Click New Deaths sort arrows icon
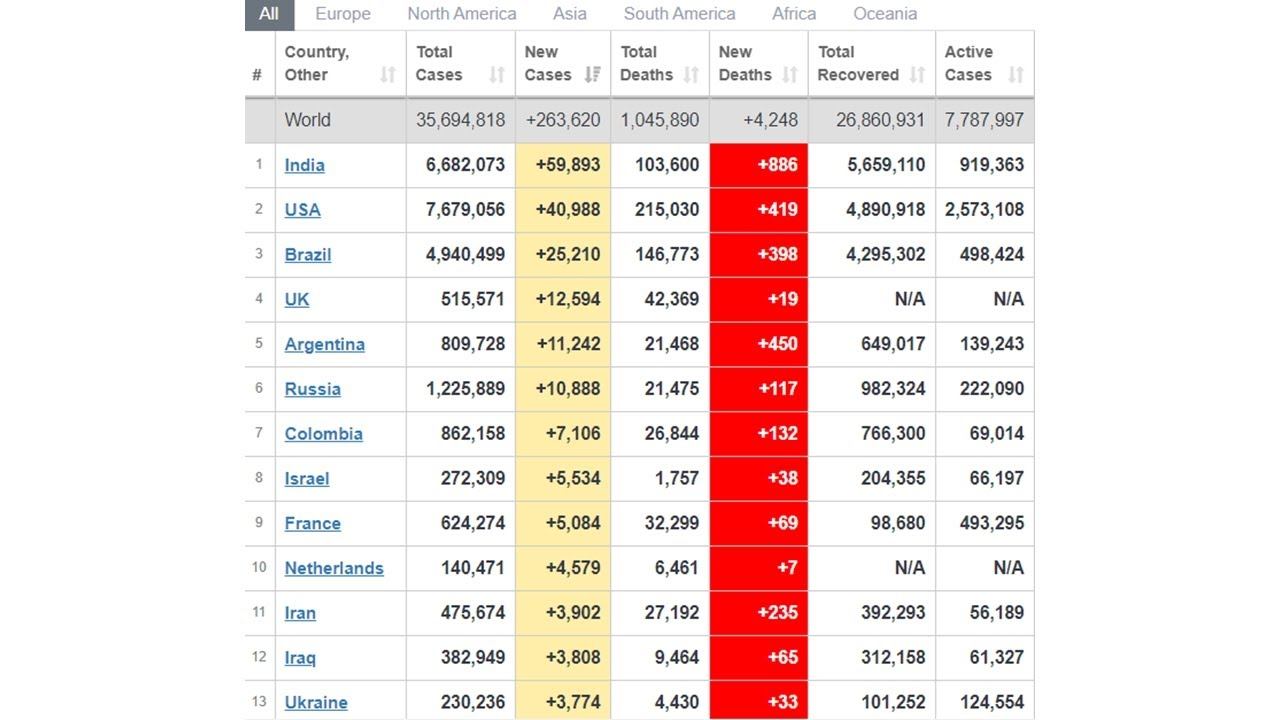This screenshot has height=720, width=1280. click(x=790, y=75)
